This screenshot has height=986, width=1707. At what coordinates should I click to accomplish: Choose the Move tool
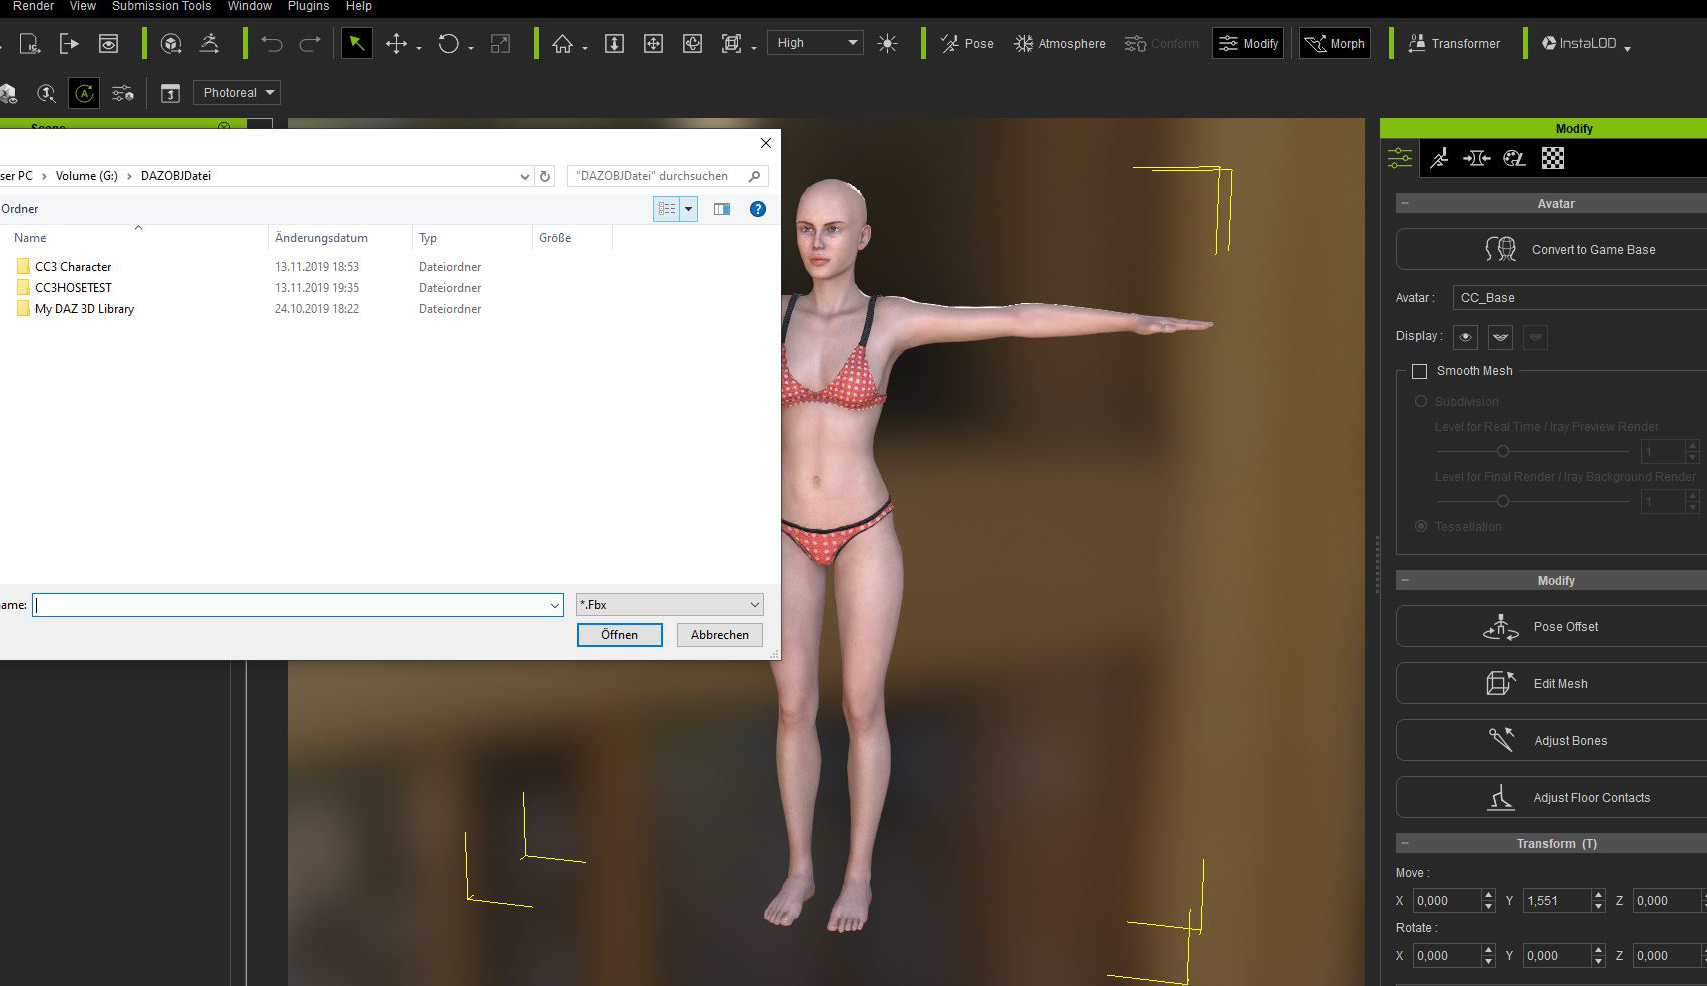coord(397,44)
